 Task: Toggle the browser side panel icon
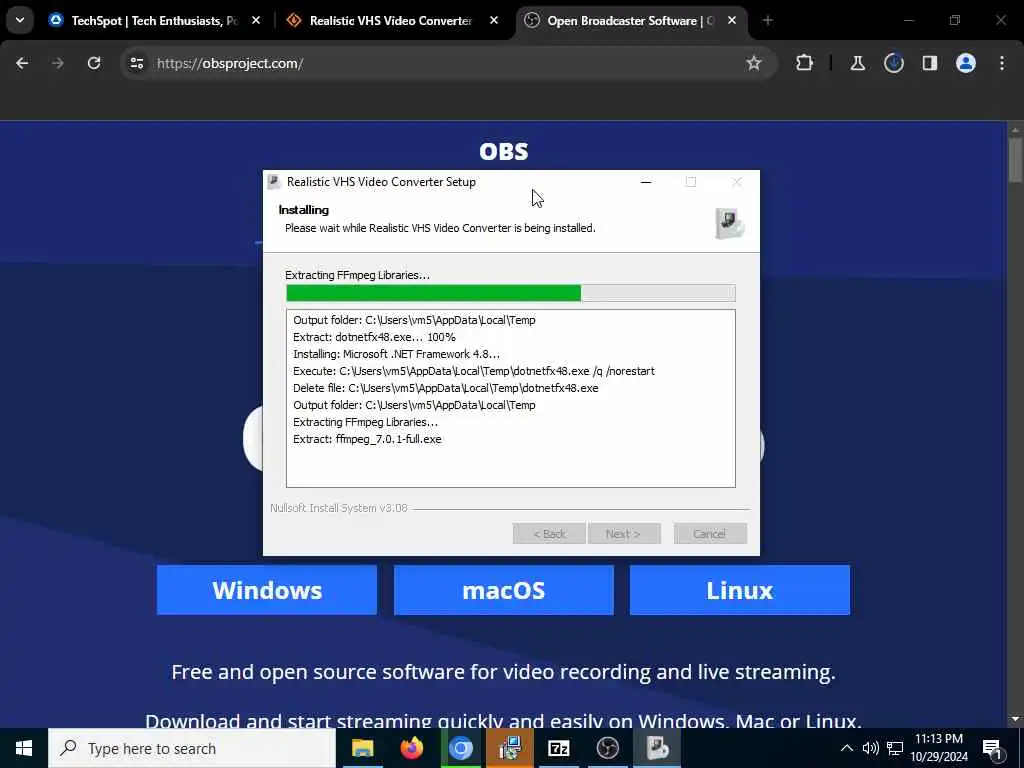tap(929, 63)
